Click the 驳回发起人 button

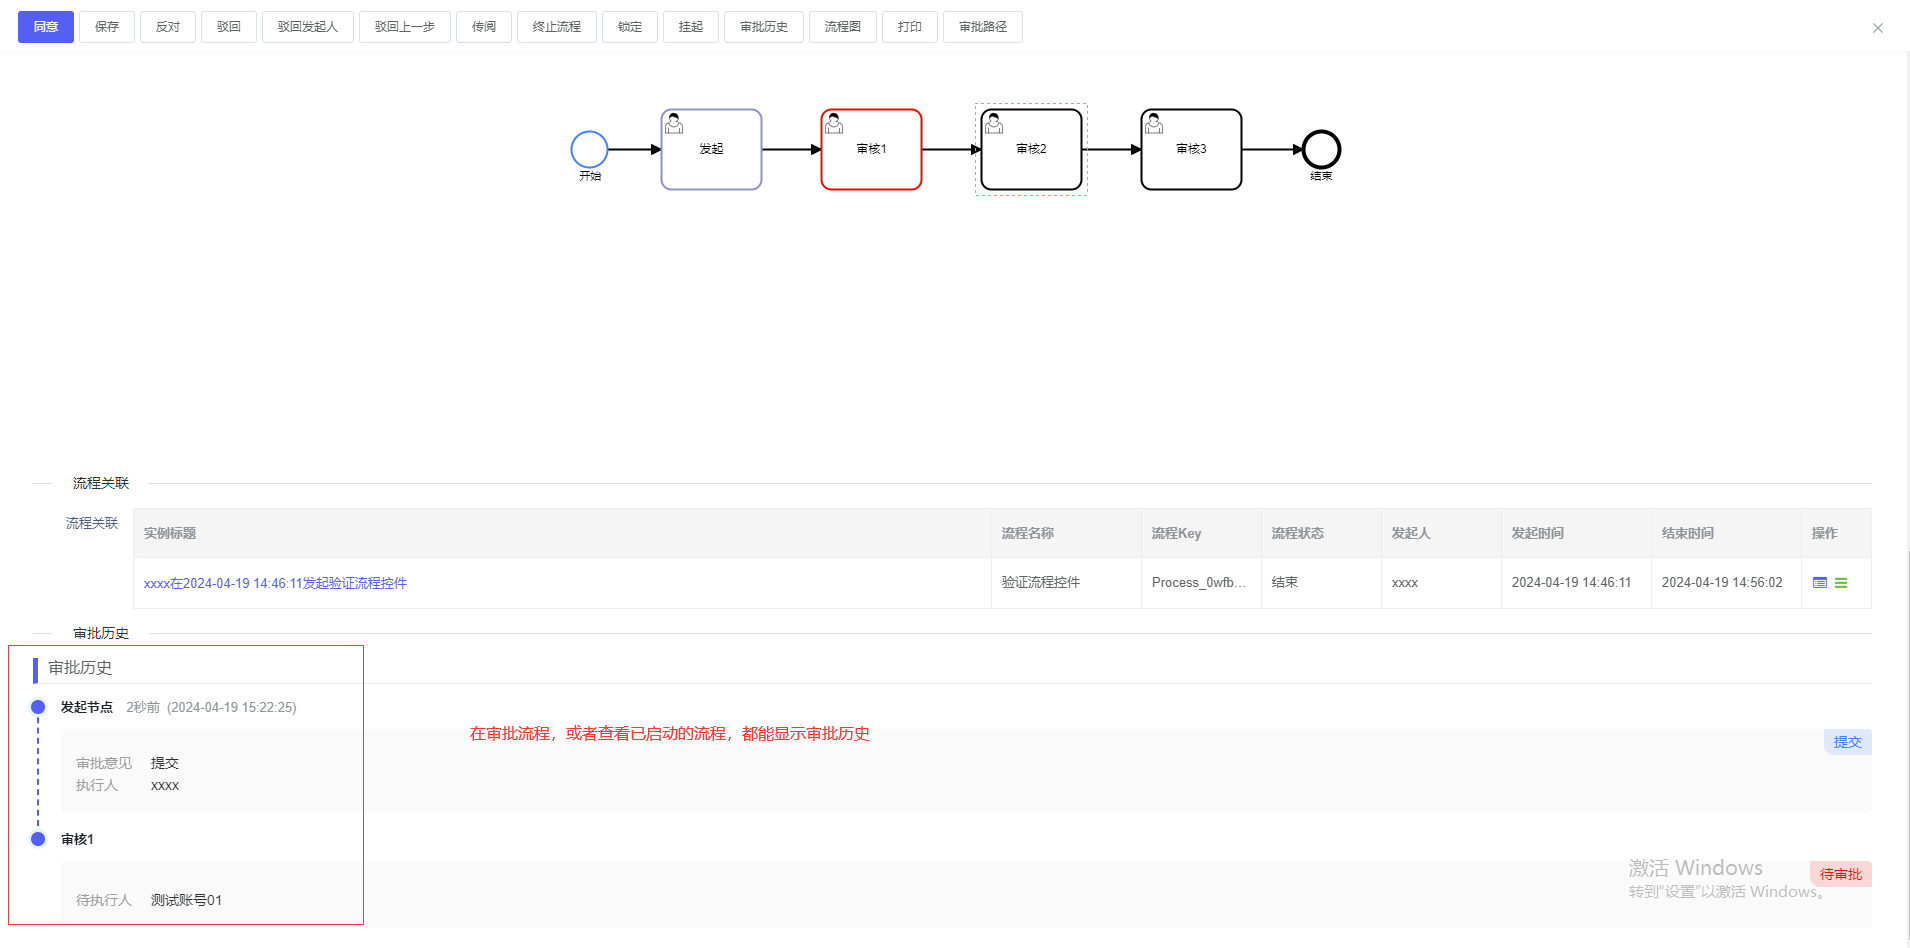pos(308,27)
